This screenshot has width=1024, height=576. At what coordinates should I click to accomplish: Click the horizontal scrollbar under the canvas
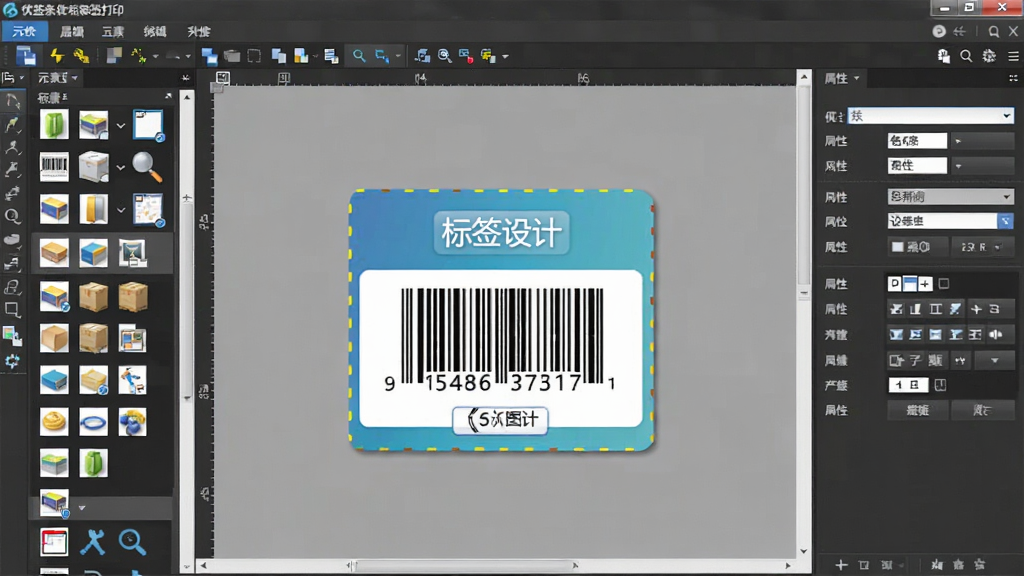click(x=464, y=566)
